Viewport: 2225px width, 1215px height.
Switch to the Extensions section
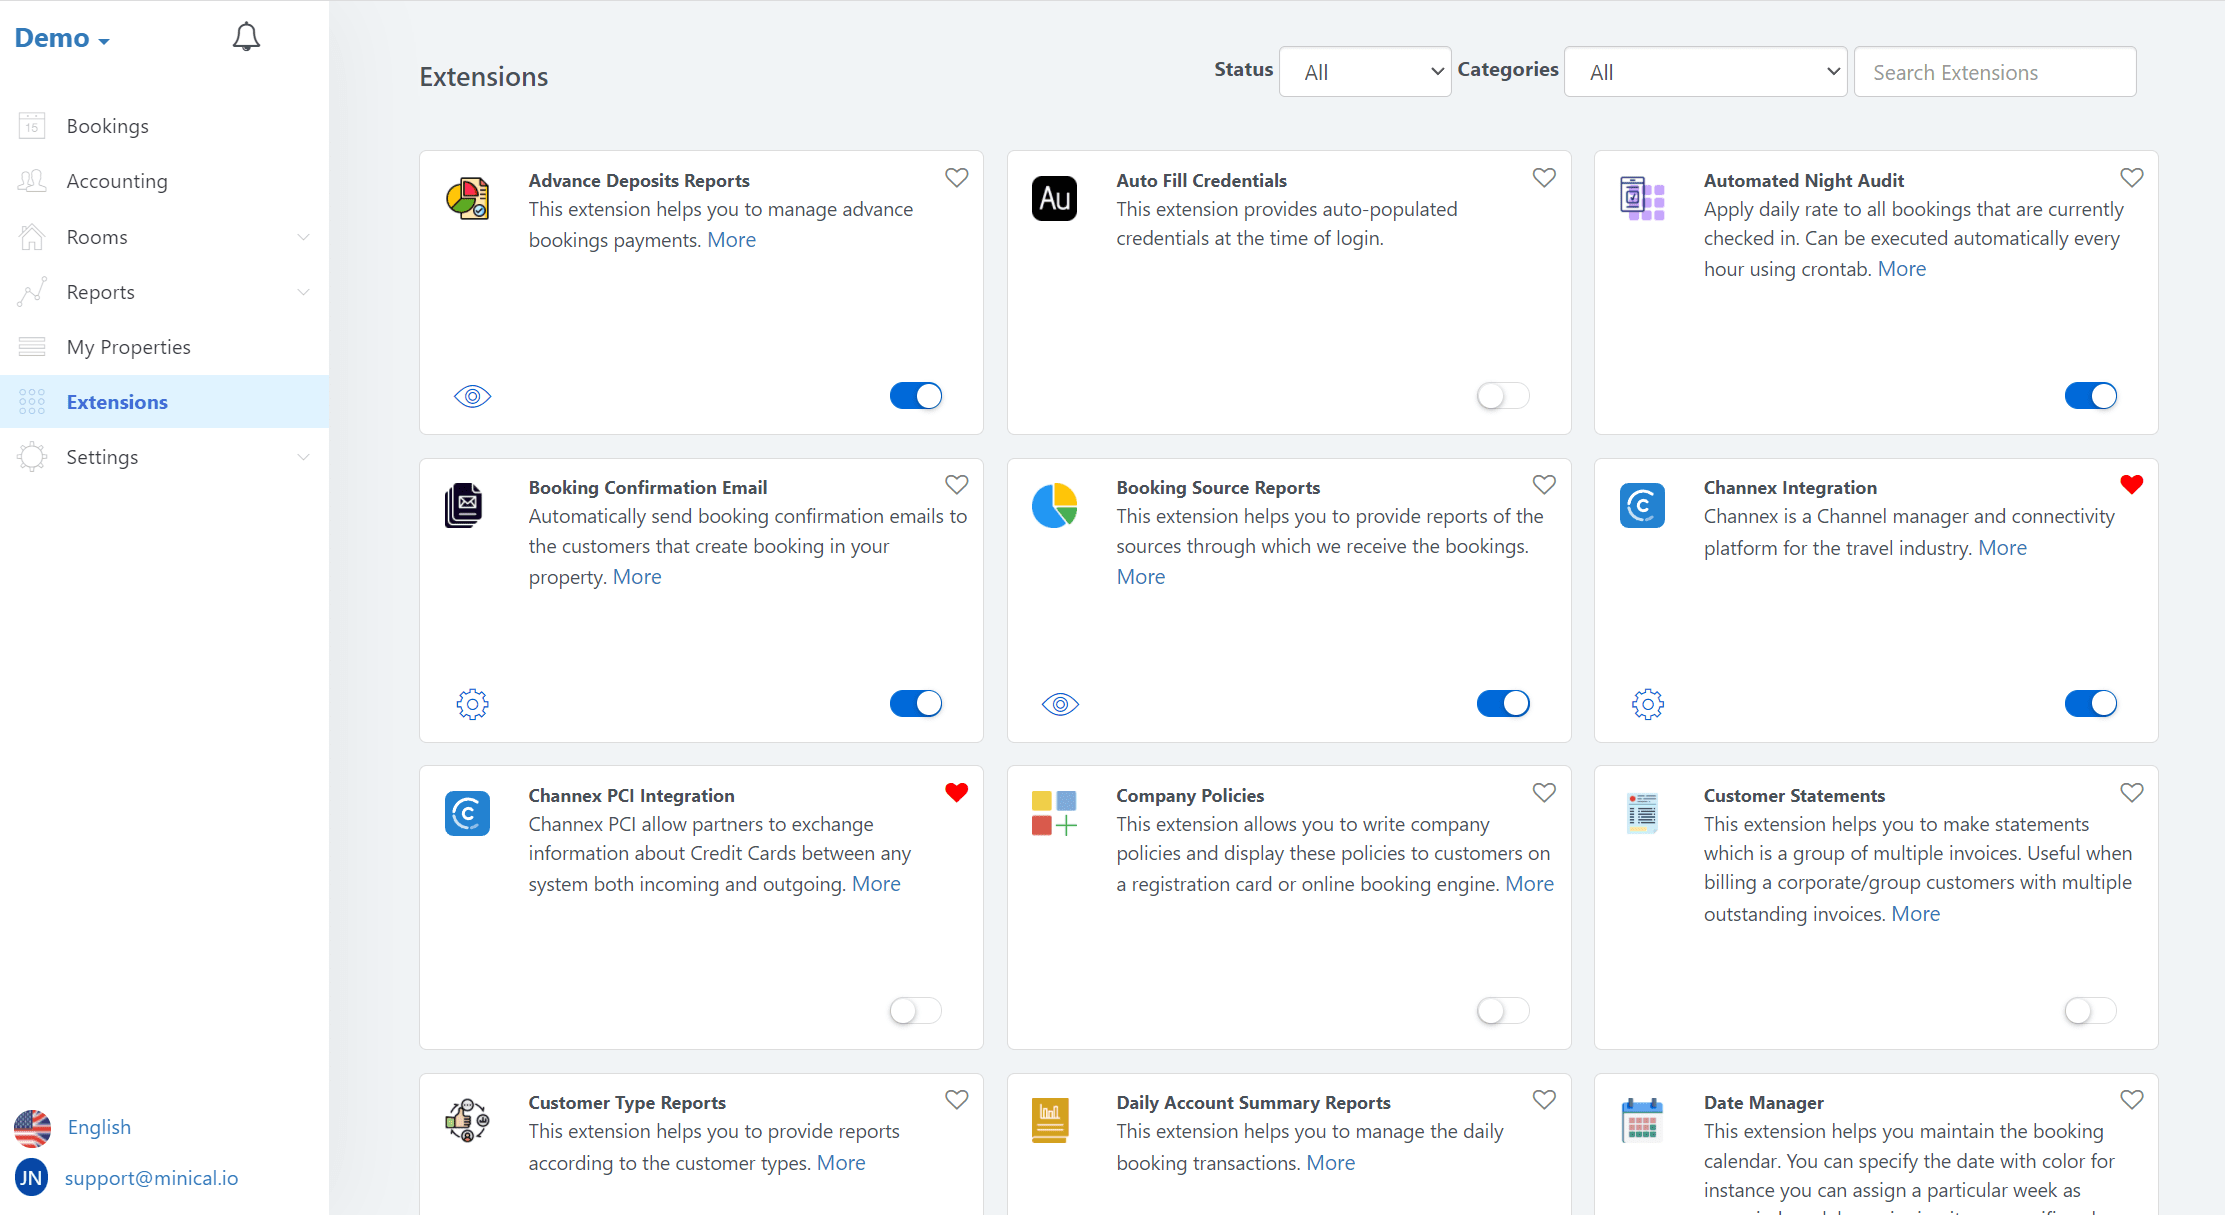(117, 401)
